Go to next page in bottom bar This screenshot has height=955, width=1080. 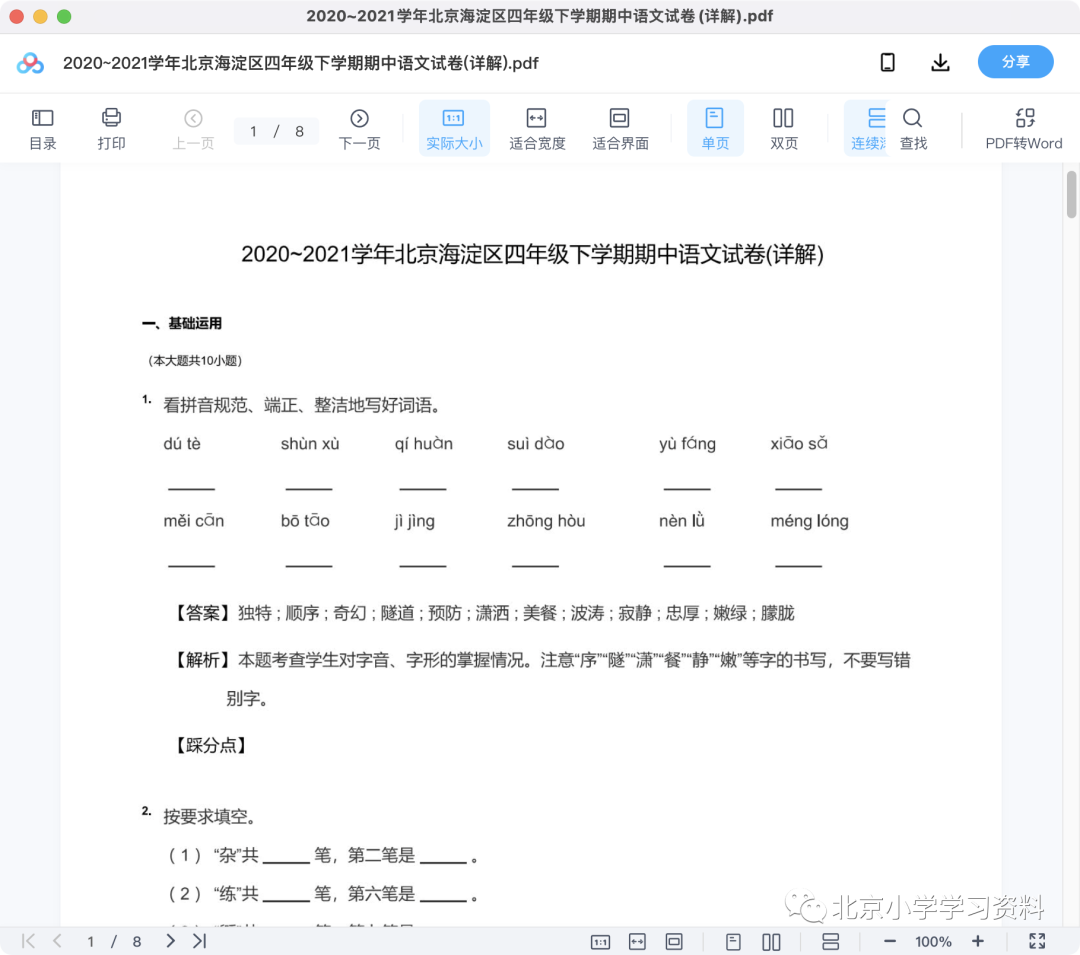(170, 941)
